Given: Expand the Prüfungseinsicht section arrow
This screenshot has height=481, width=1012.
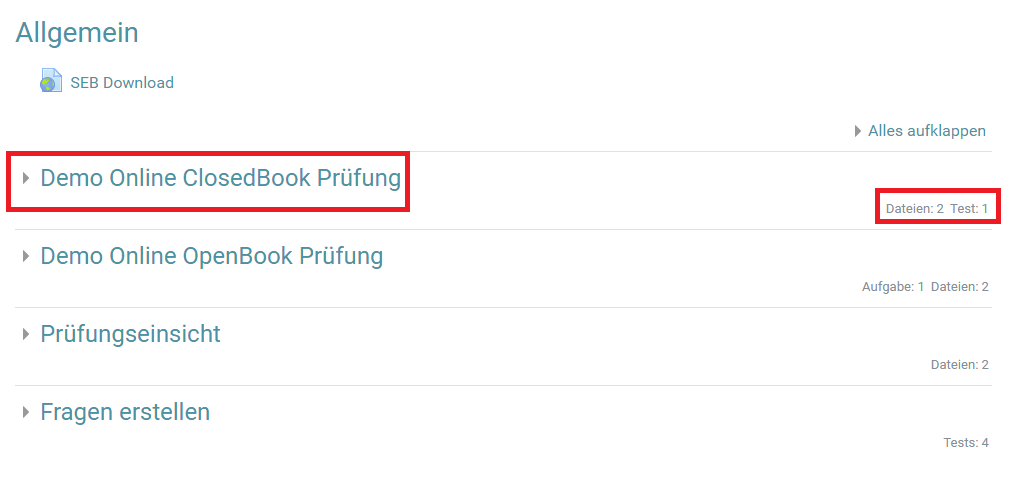Looking at the screenshot, I should pos(26,334).
